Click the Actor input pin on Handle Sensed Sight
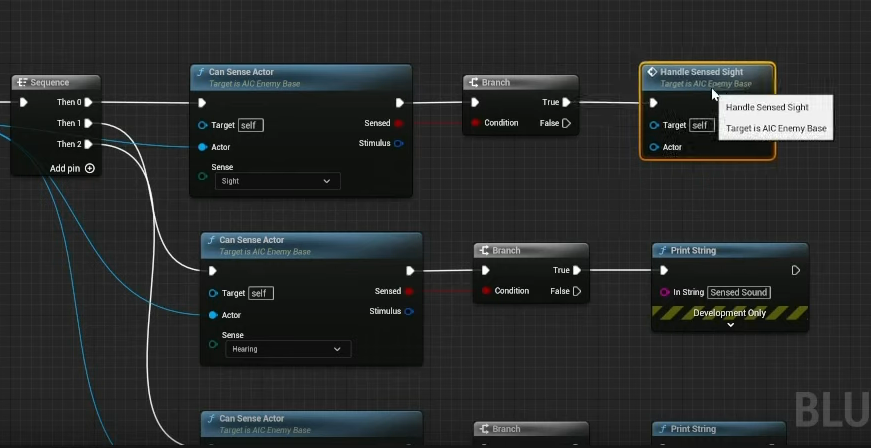 coord(653,147)
